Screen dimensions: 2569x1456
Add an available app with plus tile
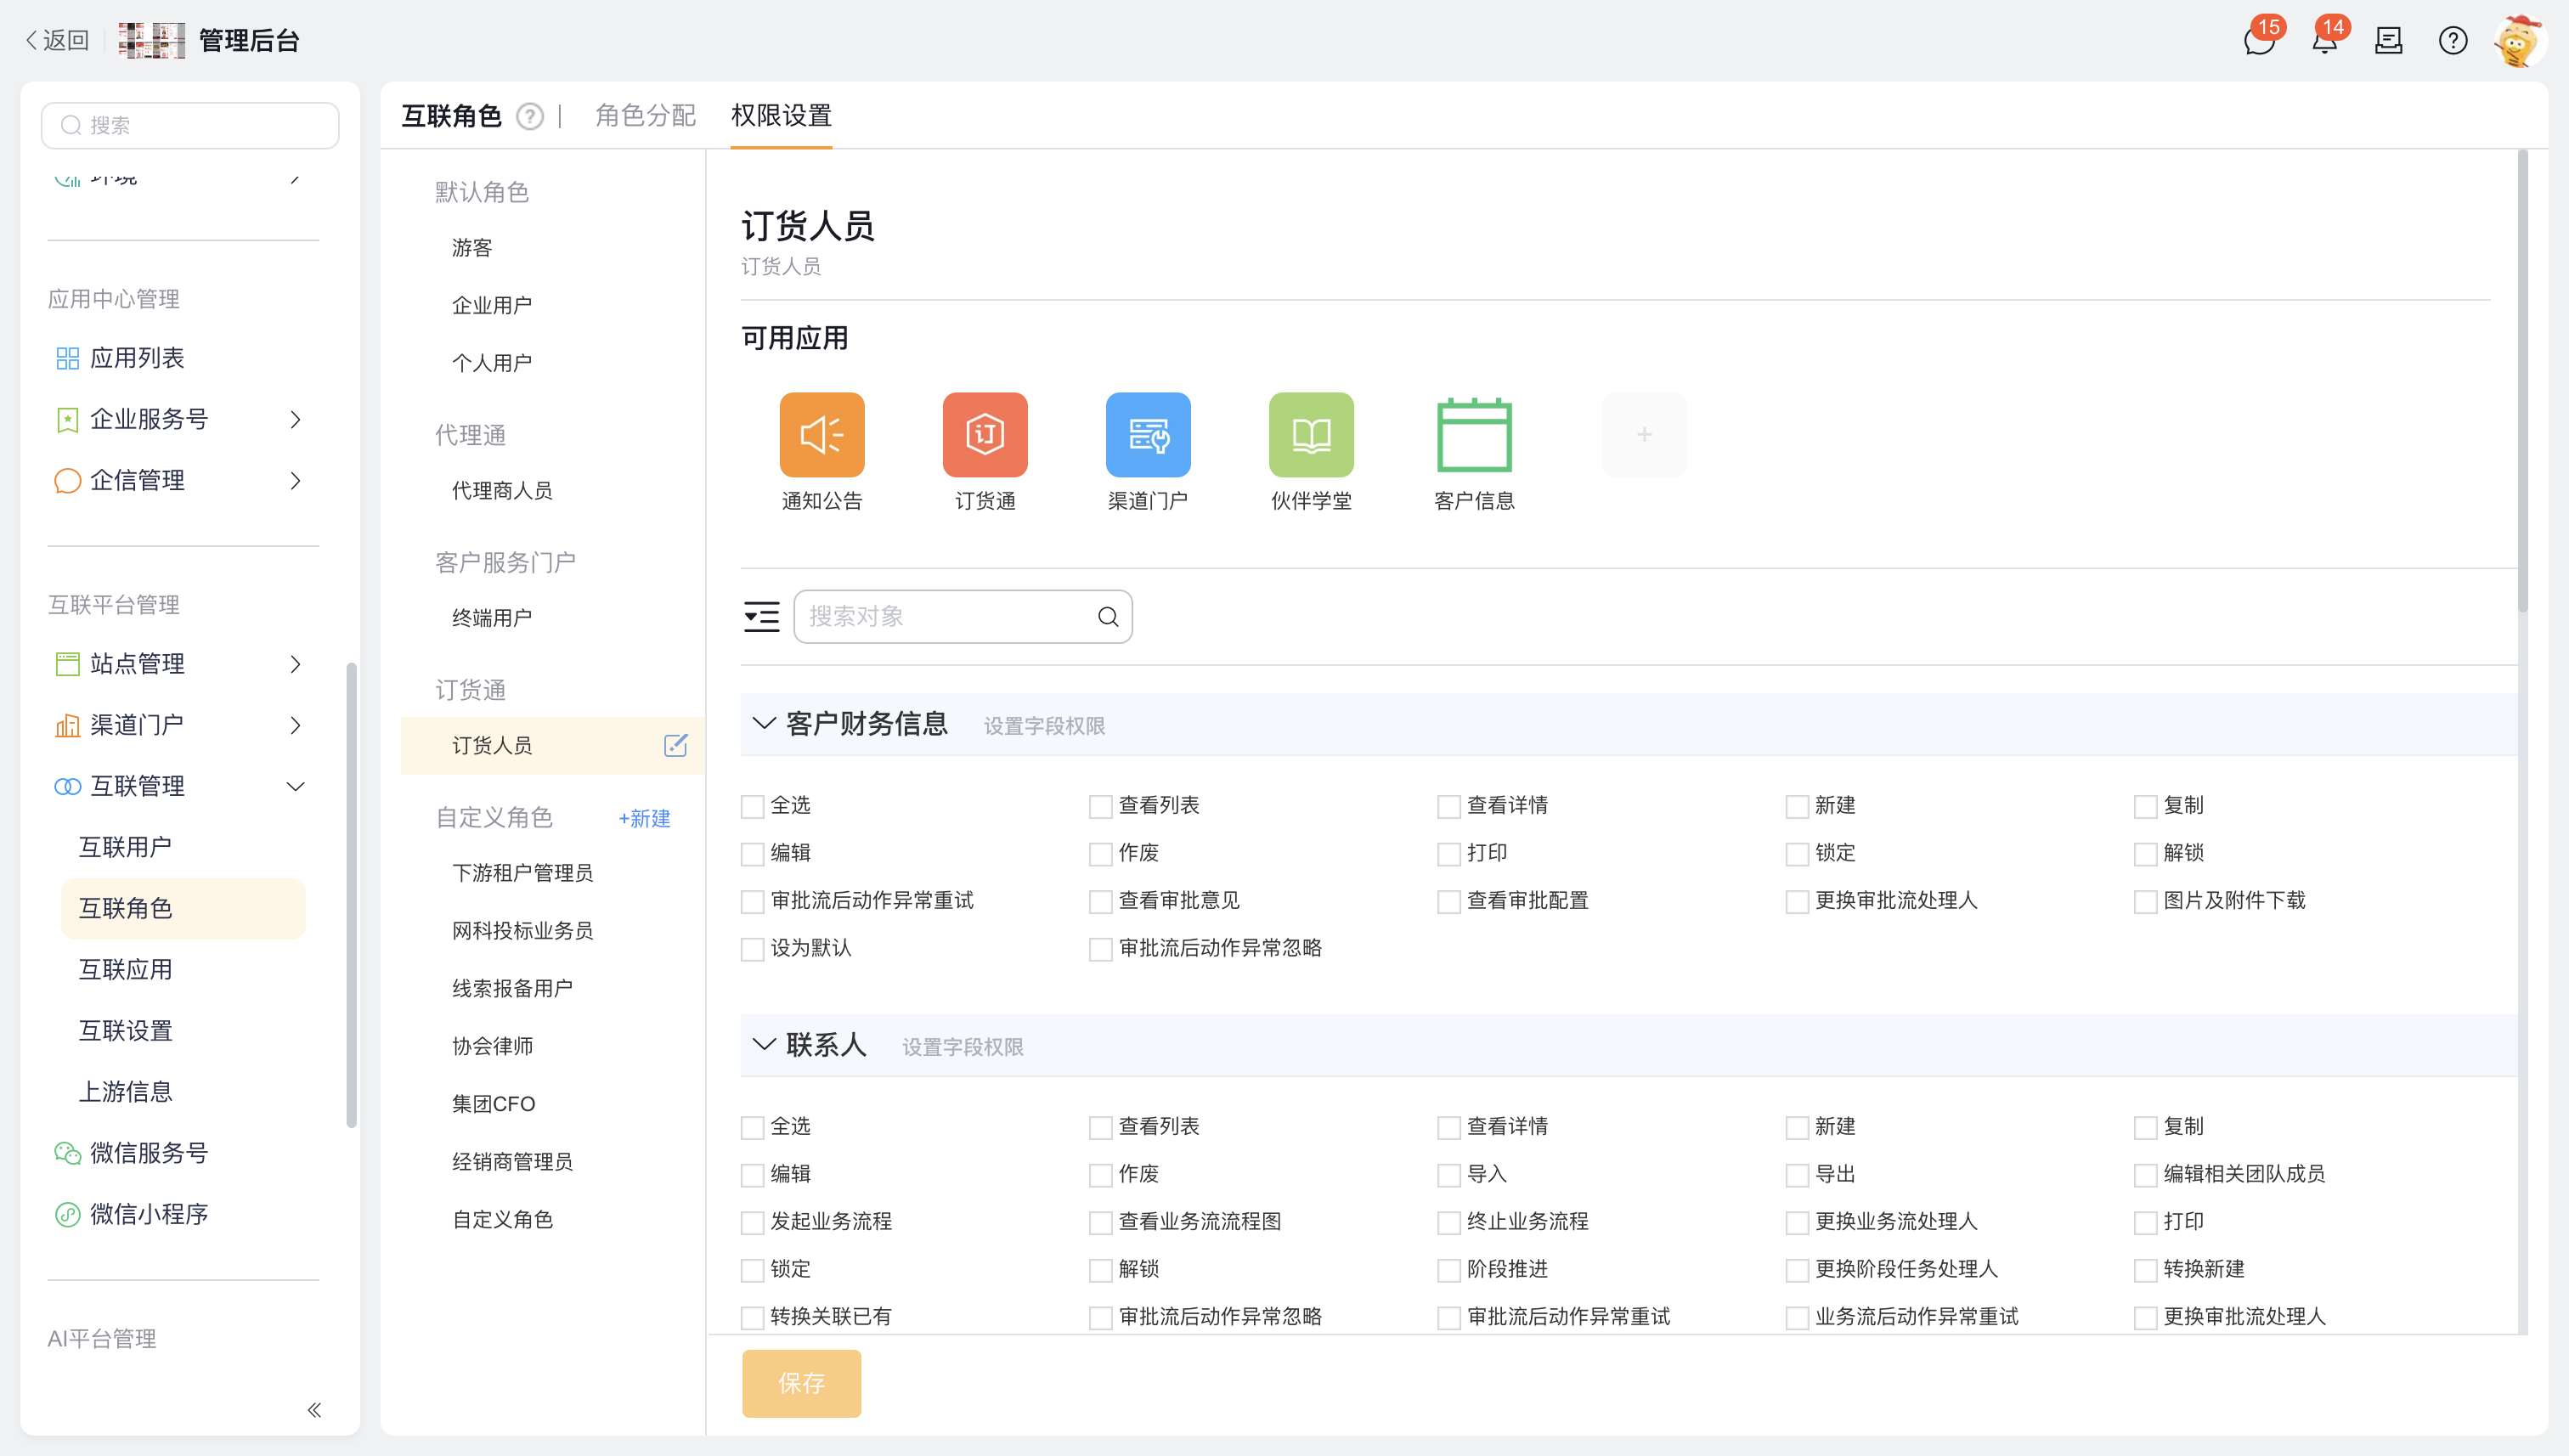point(1643,435)
